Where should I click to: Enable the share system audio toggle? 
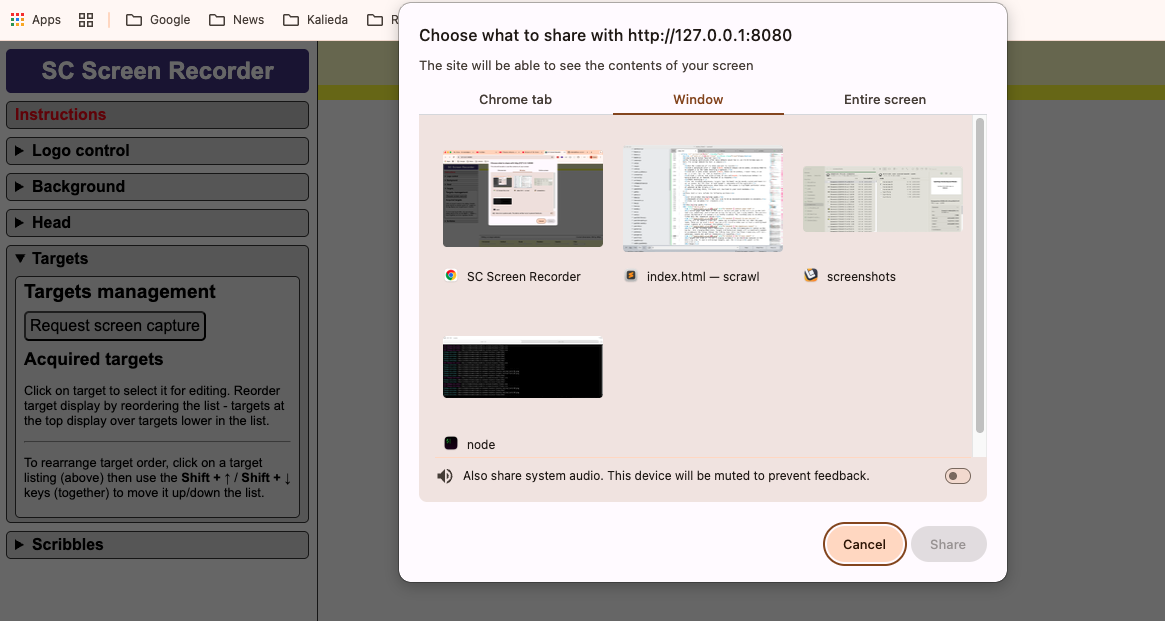click(x=957, y=476)
